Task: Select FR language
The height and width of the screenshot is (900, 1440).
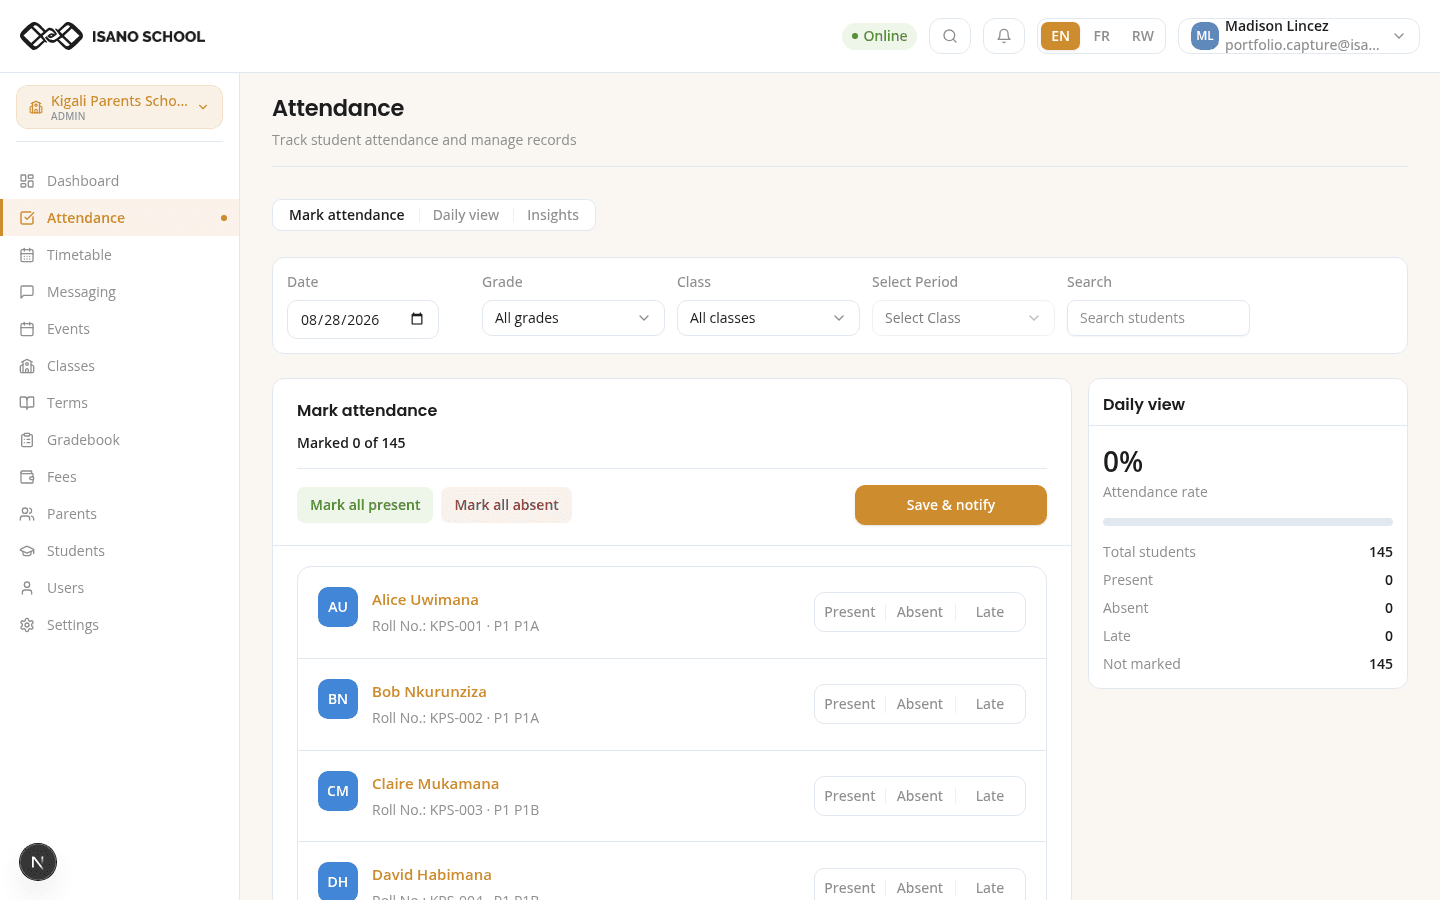Action: pos(1102,36)
